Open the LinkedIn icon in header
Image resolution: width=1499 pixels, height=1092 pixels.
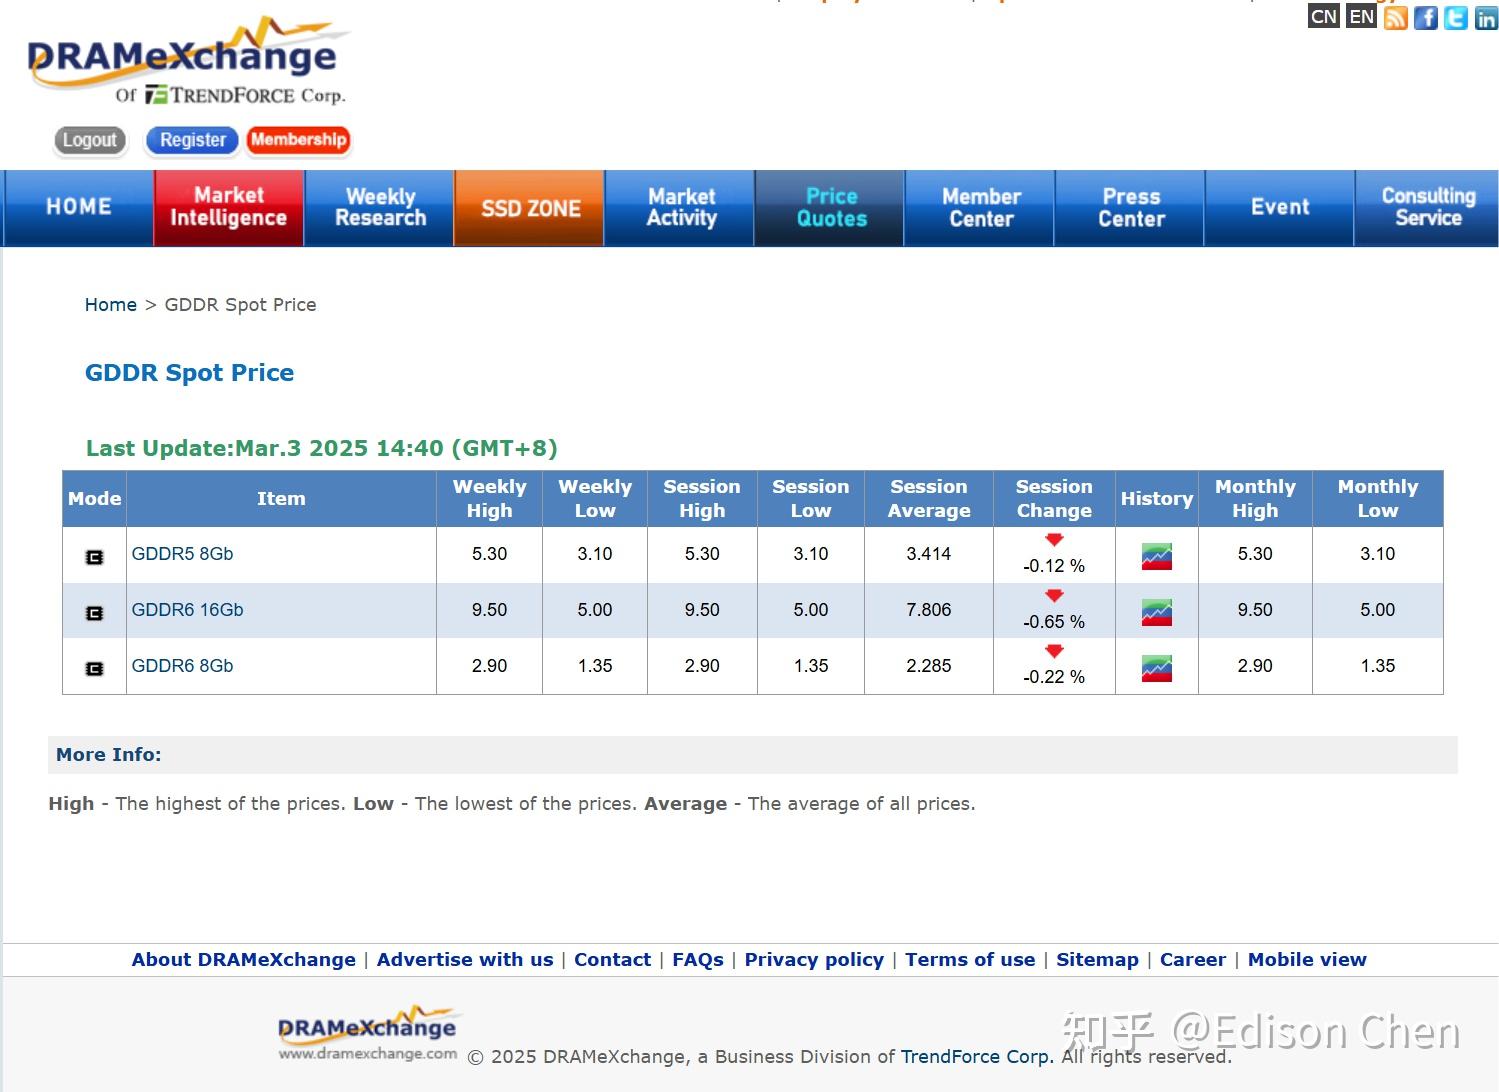[1486, 17]
